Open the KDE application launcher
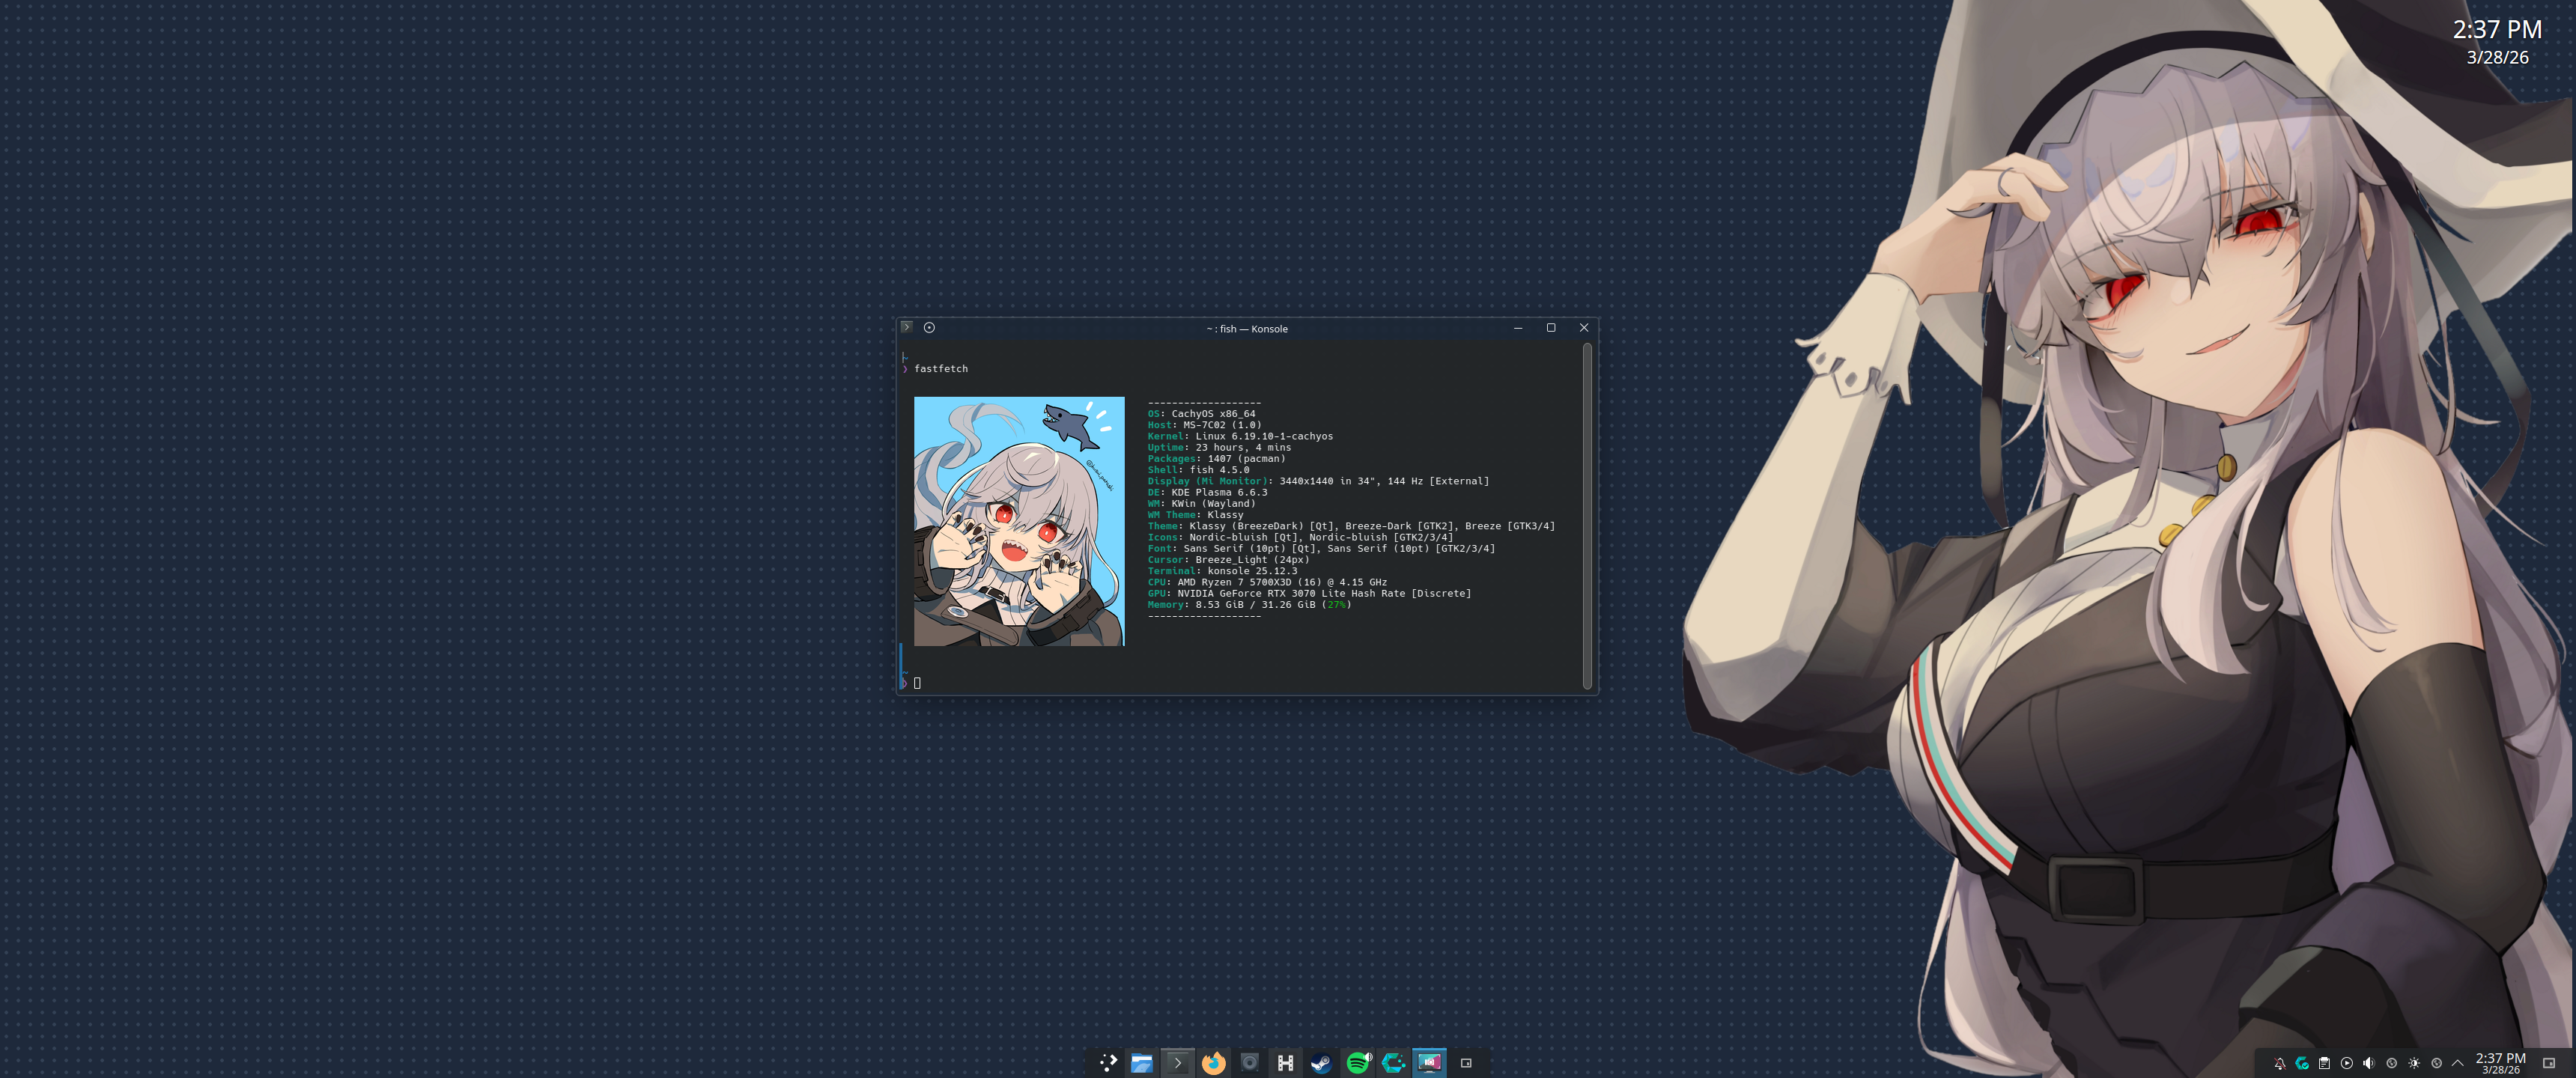Viewport: 2576px width, 1078px height. pos(1107,1063)
